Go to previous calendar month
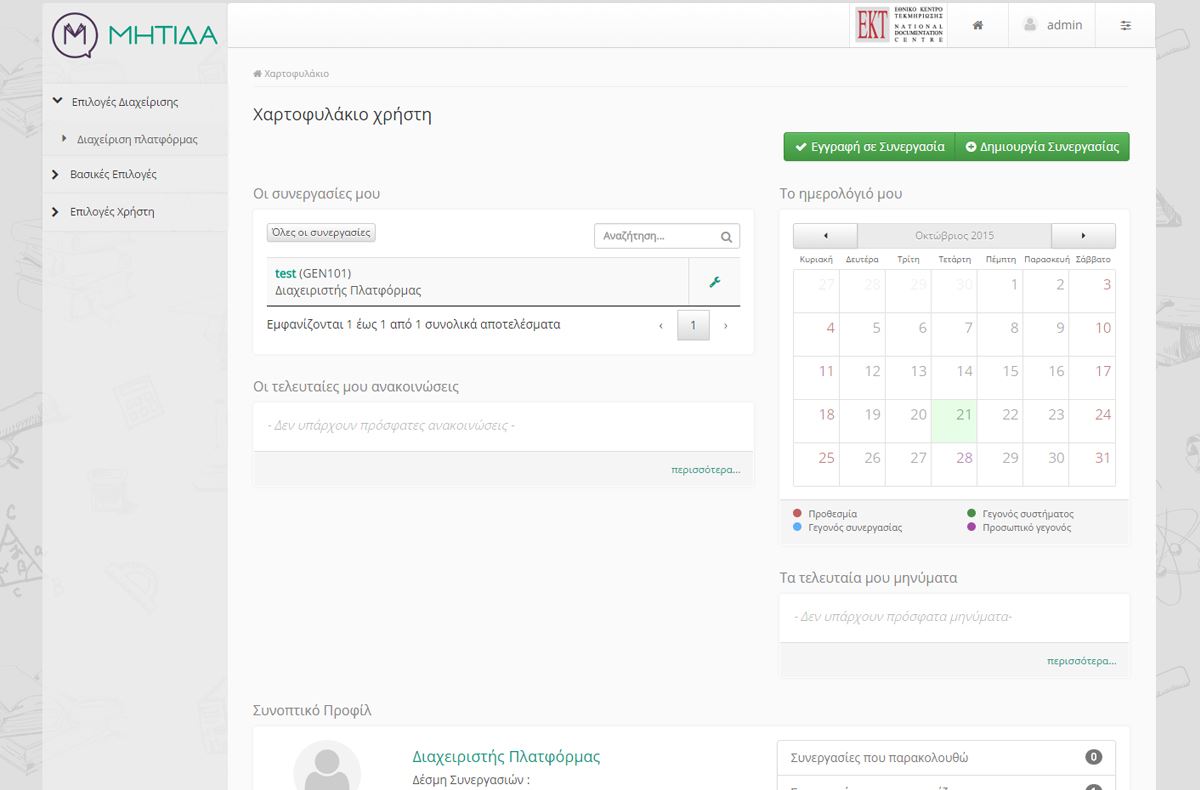The image size is (1200, 790). pyautogui.click(x=825, y=236)
